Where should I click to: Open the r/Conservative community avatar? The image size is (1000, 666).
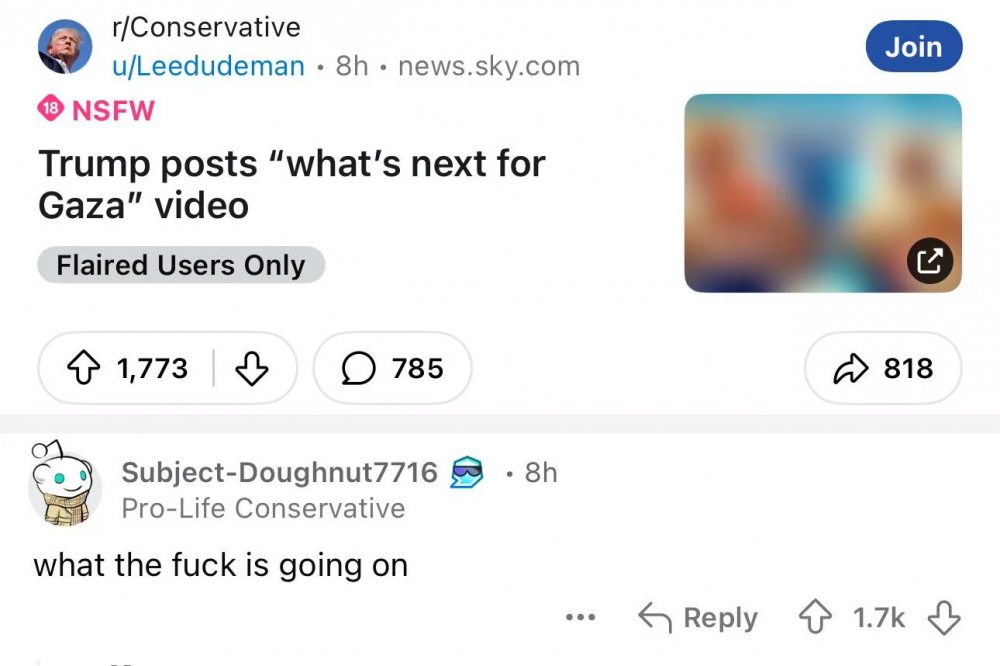point(65,47)
